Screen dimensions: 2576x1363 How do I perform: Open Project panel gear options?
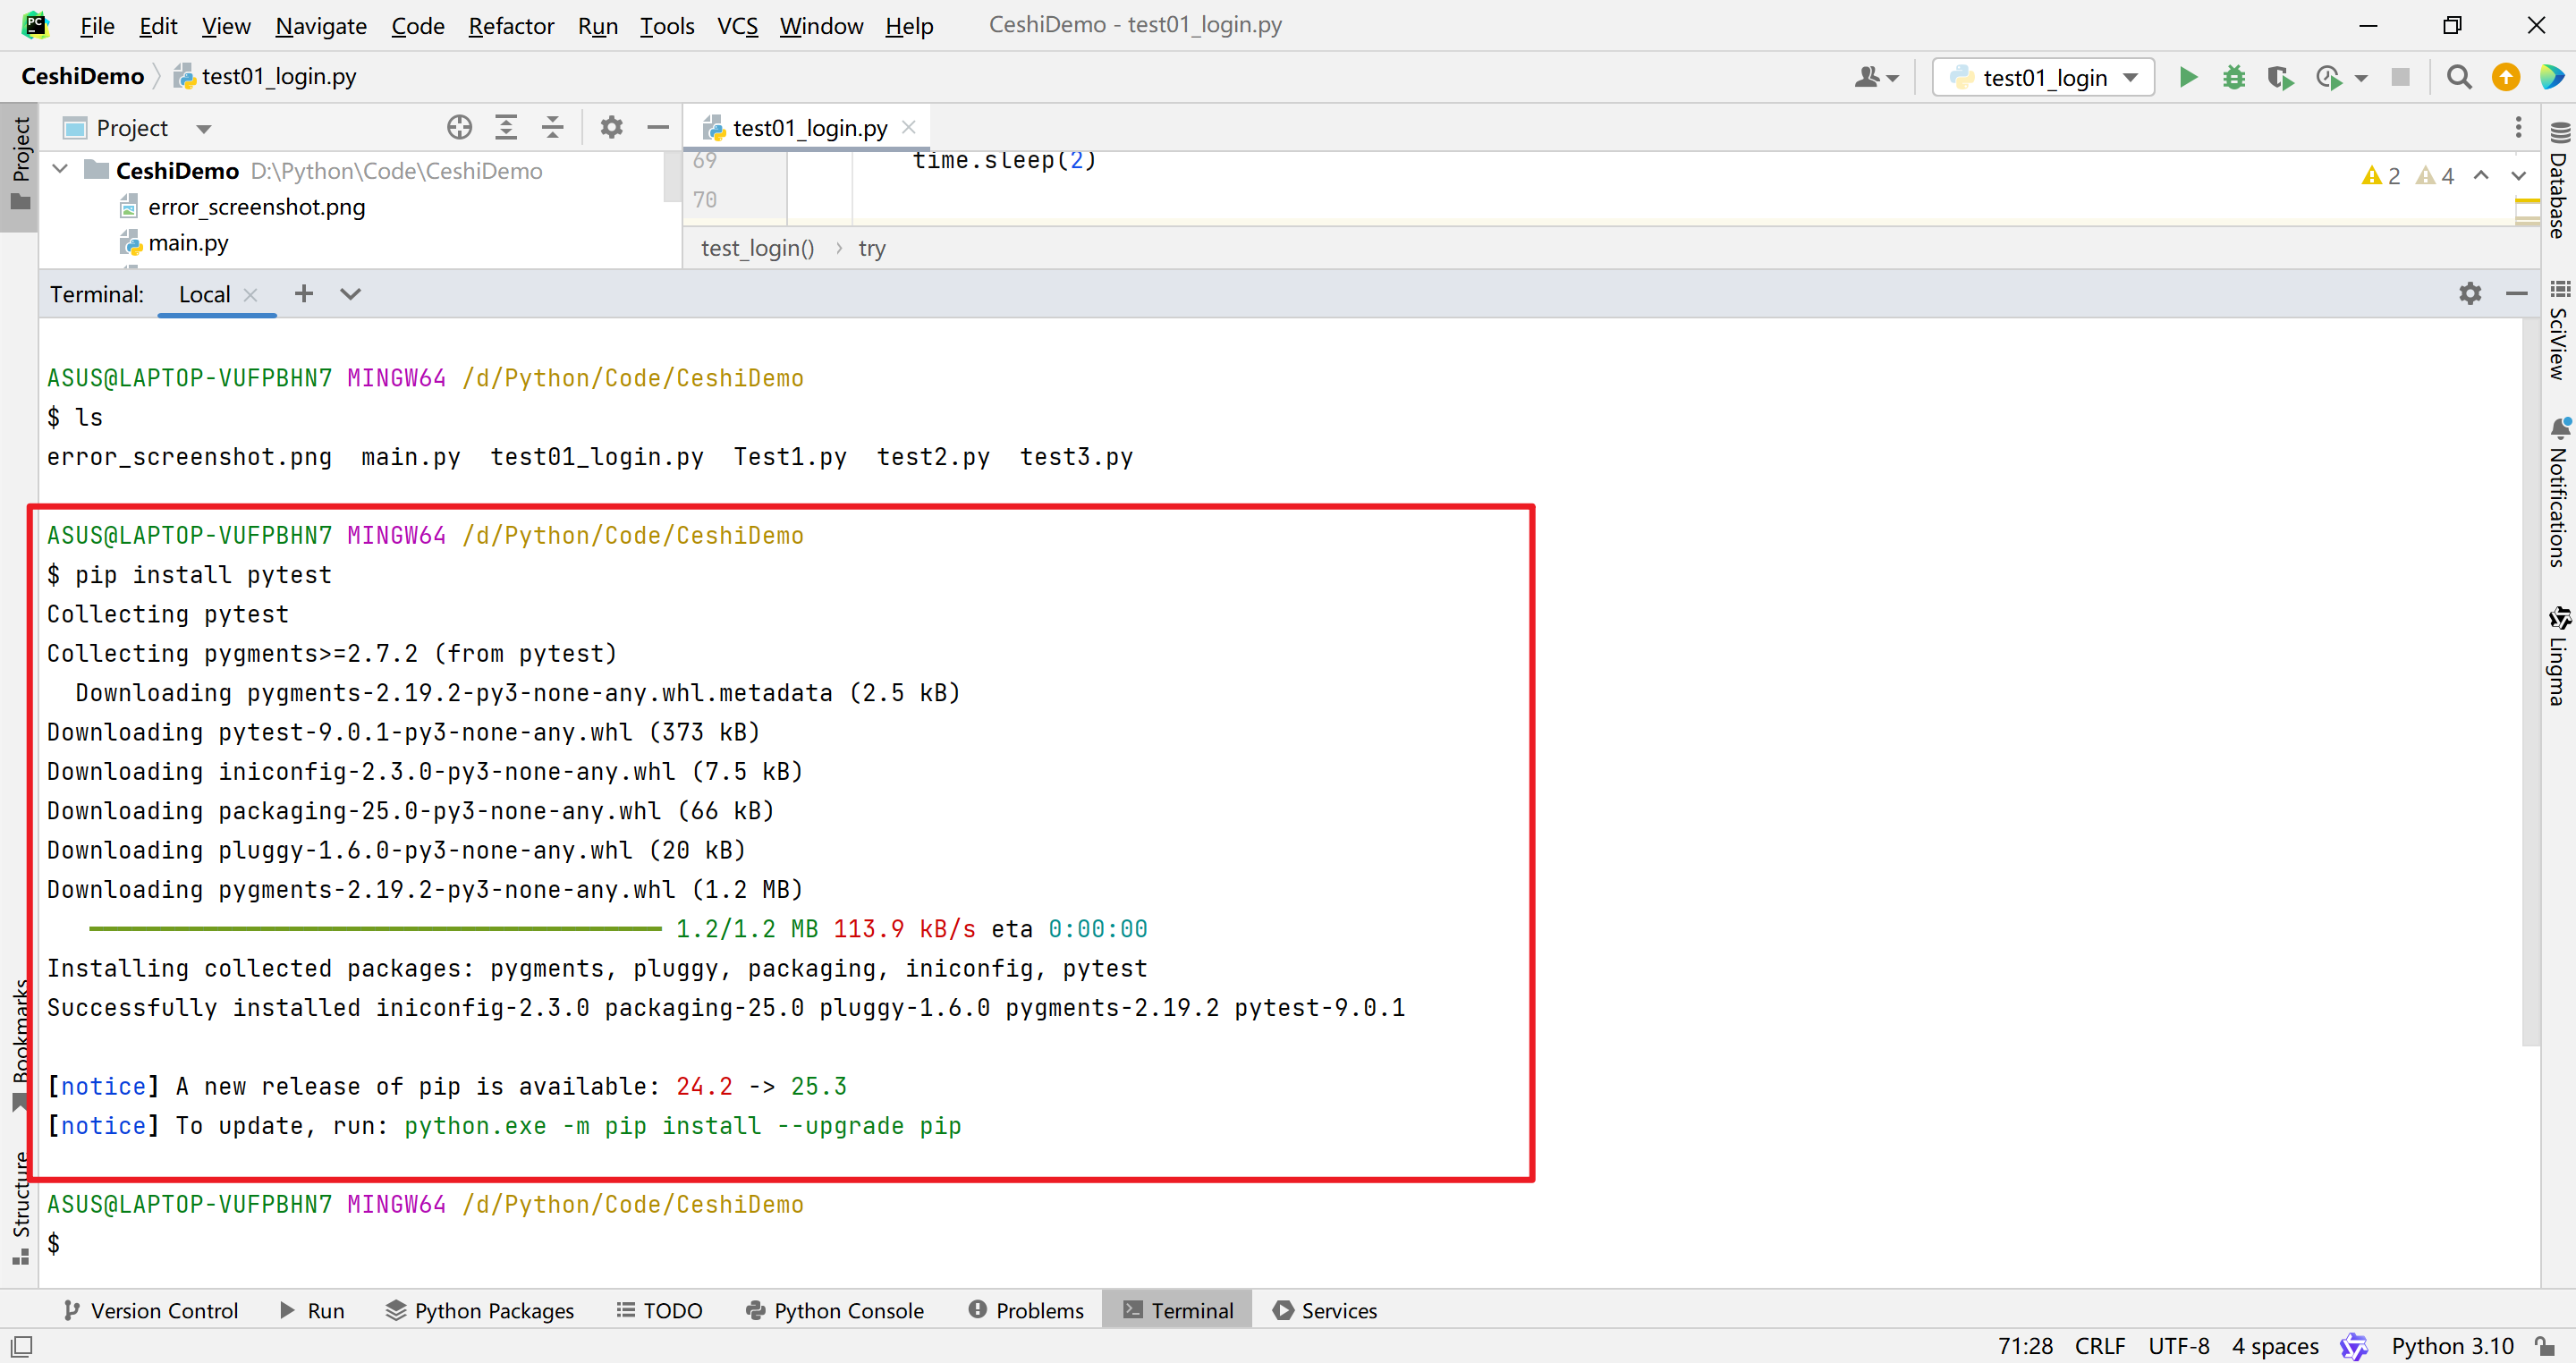coord(611,127)
